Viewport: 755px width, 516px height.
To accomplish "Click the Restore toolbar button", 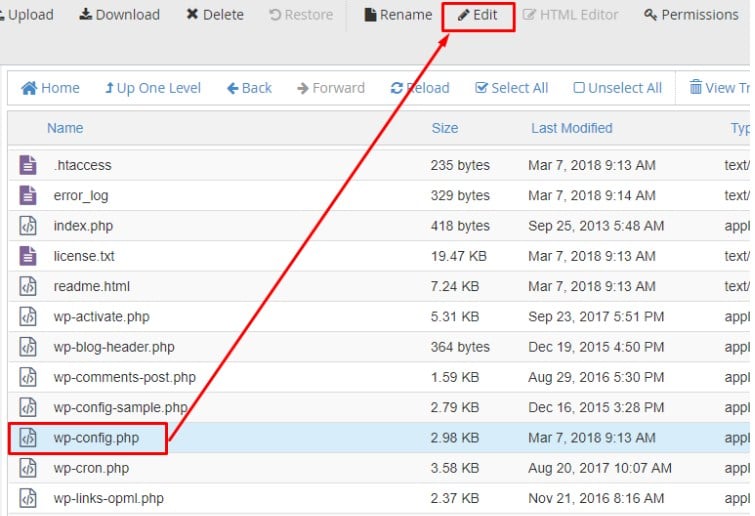I will coord(301,15).
